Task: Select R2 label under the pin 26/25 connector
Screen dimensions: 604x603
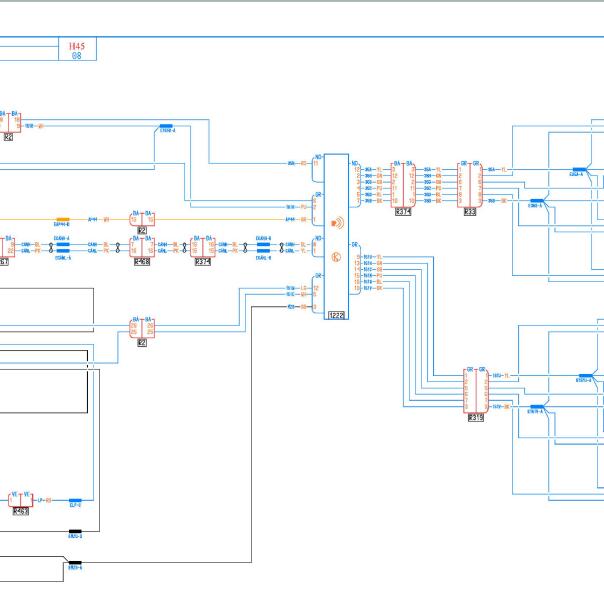Action: [142, 343]
